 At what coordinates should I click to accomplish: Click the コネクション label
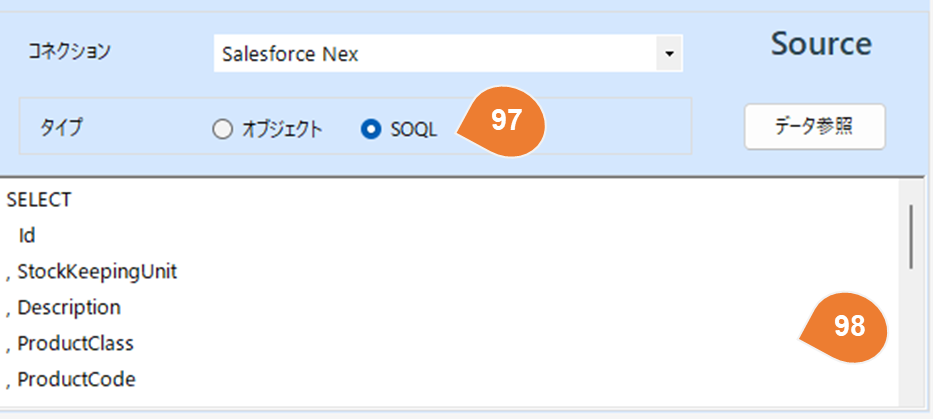coord(68,51)
